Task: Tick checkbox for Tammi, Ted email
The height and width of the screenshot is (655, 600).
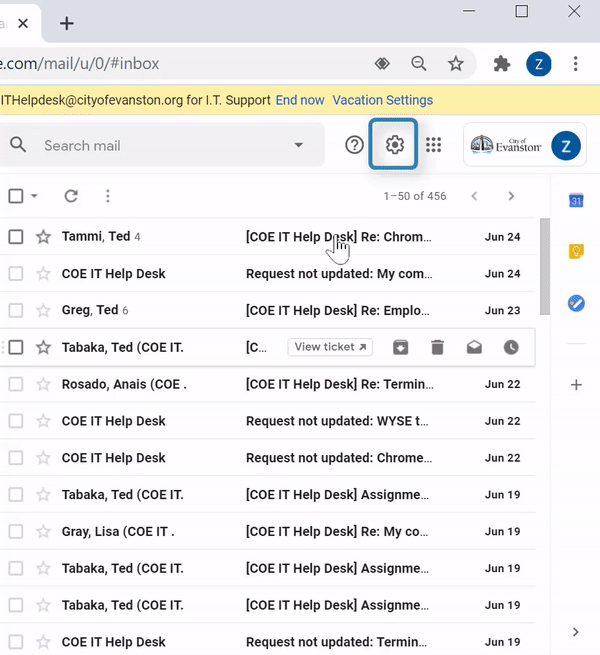Action: (x=16, y=237)
